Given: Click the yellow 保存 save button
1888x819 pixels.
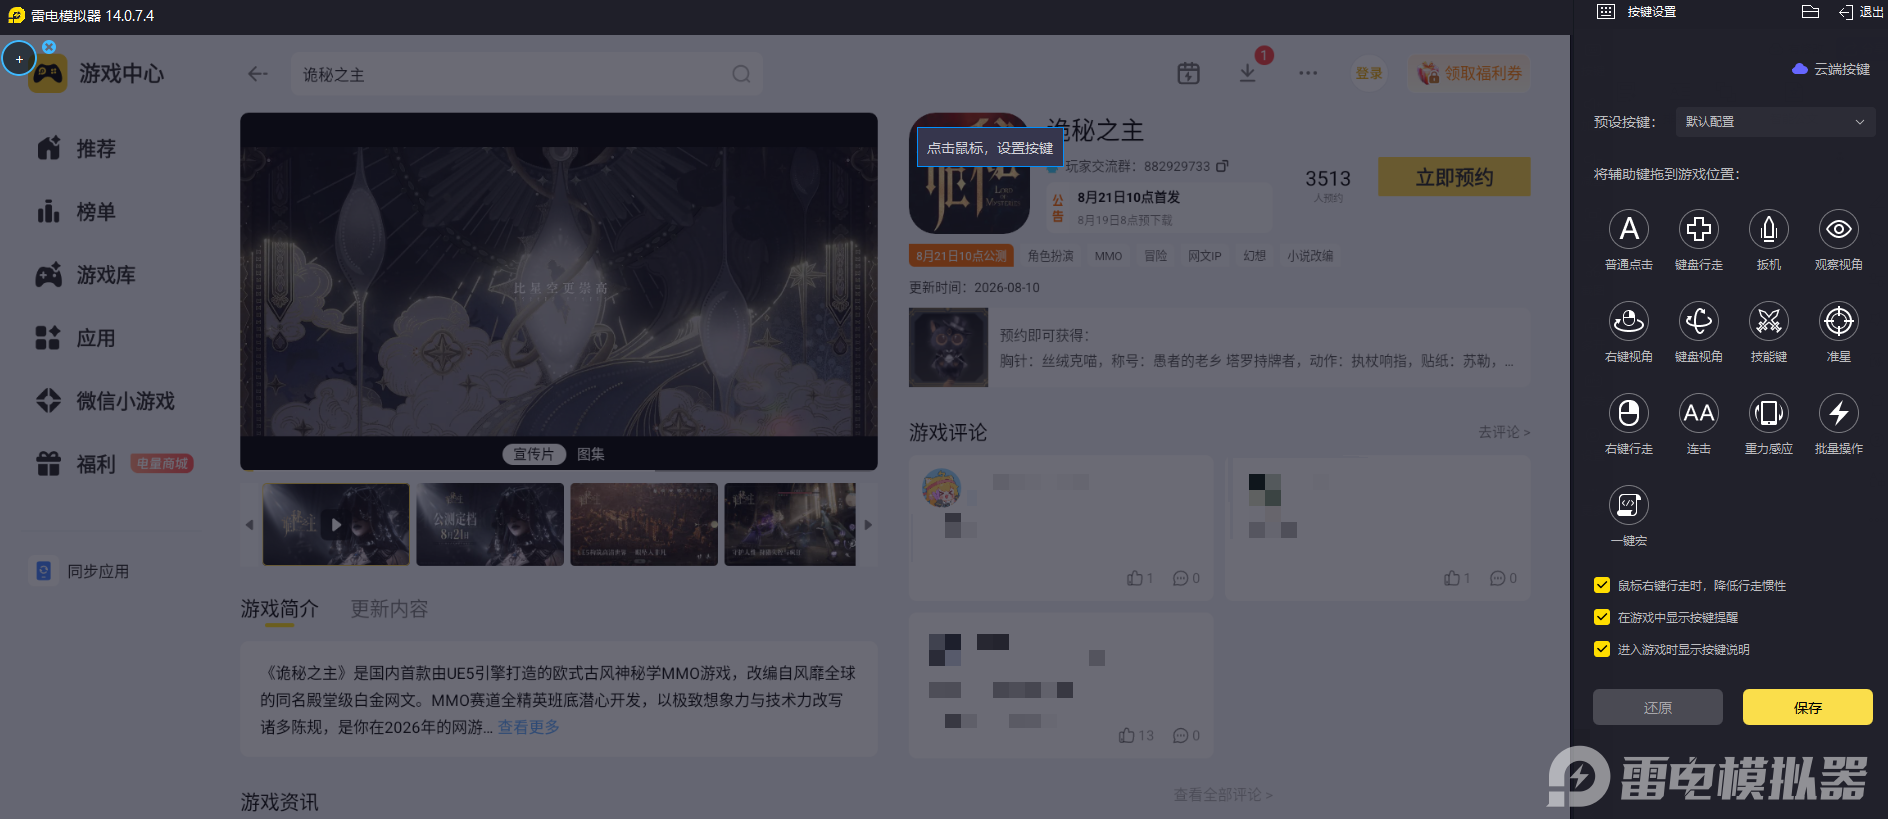Looking at the screenshot, I should (1808, 707).
